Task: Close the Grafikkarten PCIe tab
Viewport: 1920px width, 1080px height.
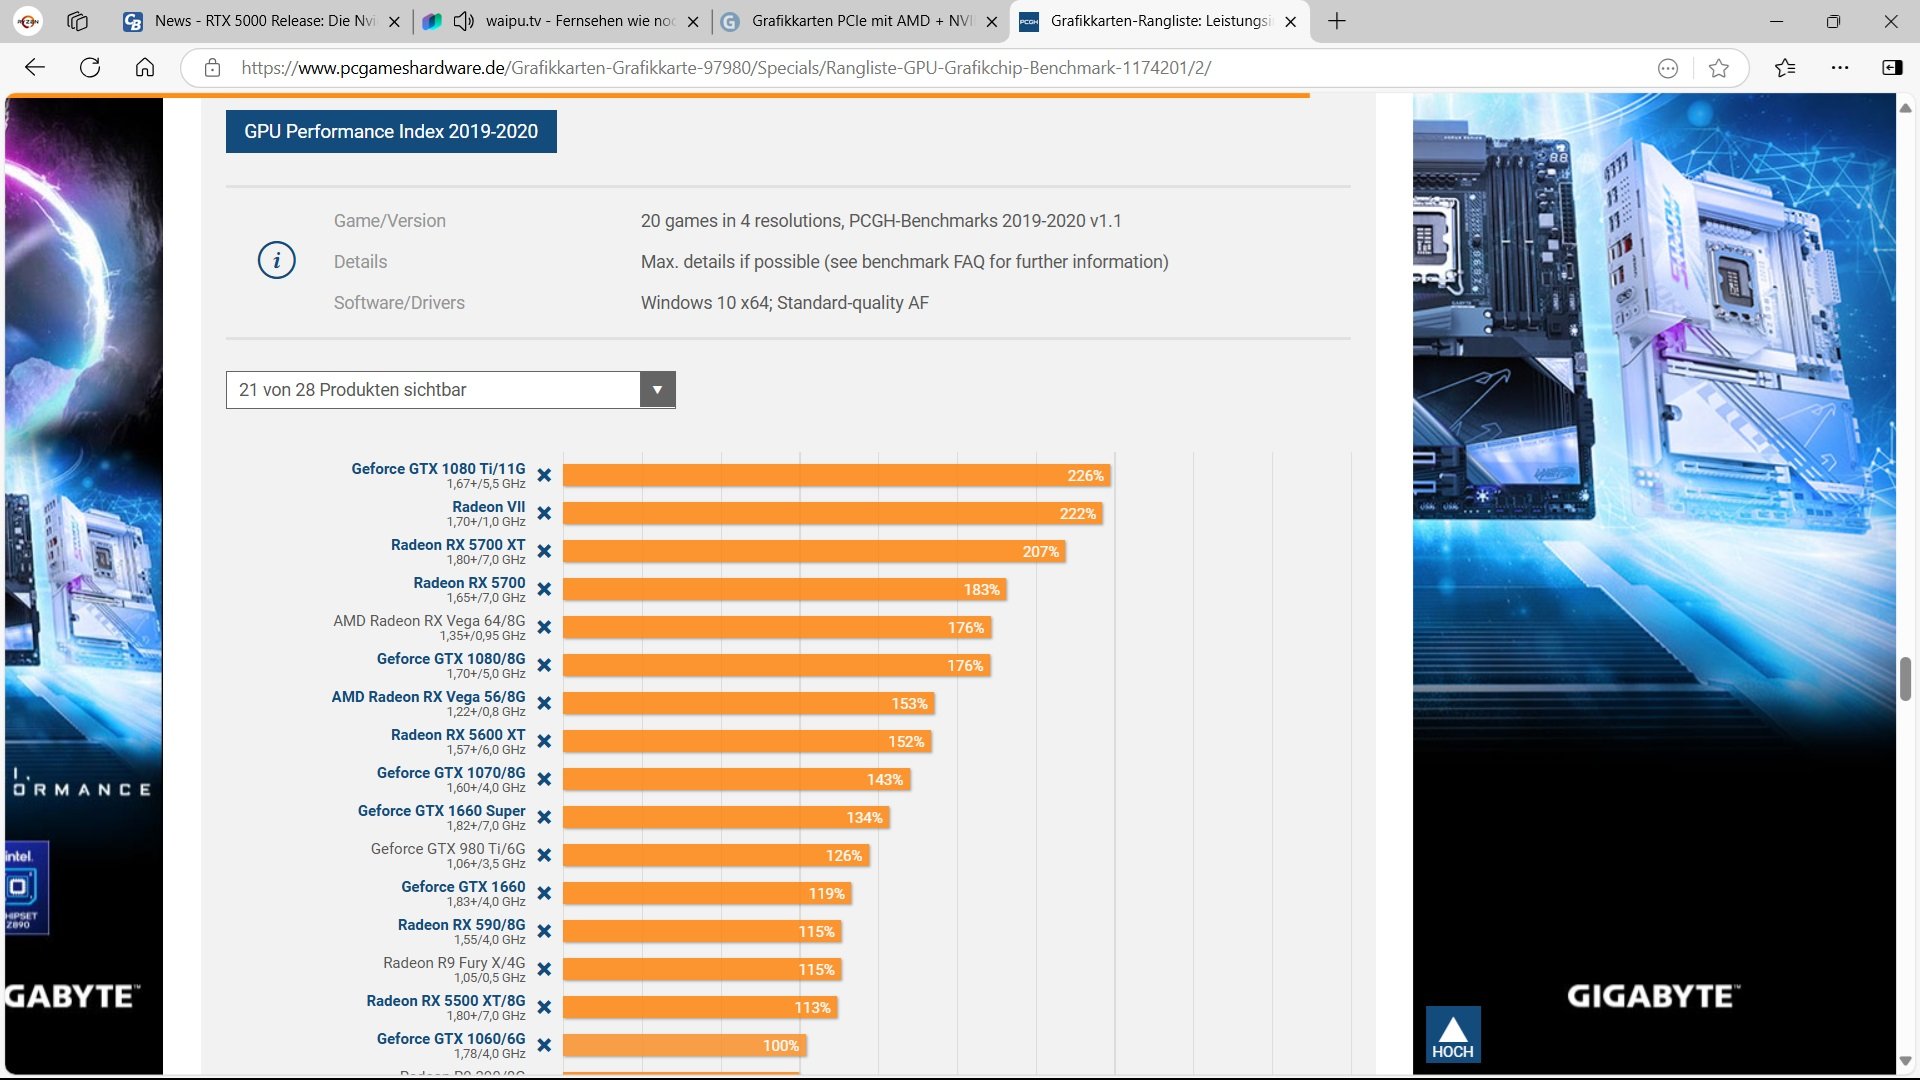Action: 992,22
